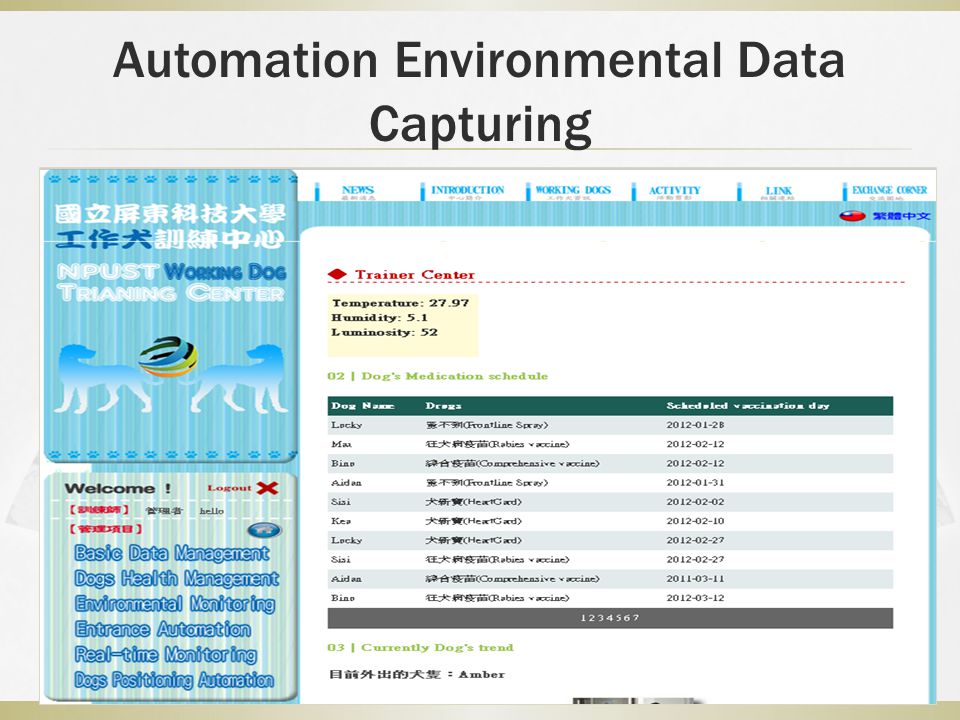Image resolution: width=960 pixels, height=720 pixels.
Task: Open Dogs Health Management
Action: [176, 579]
